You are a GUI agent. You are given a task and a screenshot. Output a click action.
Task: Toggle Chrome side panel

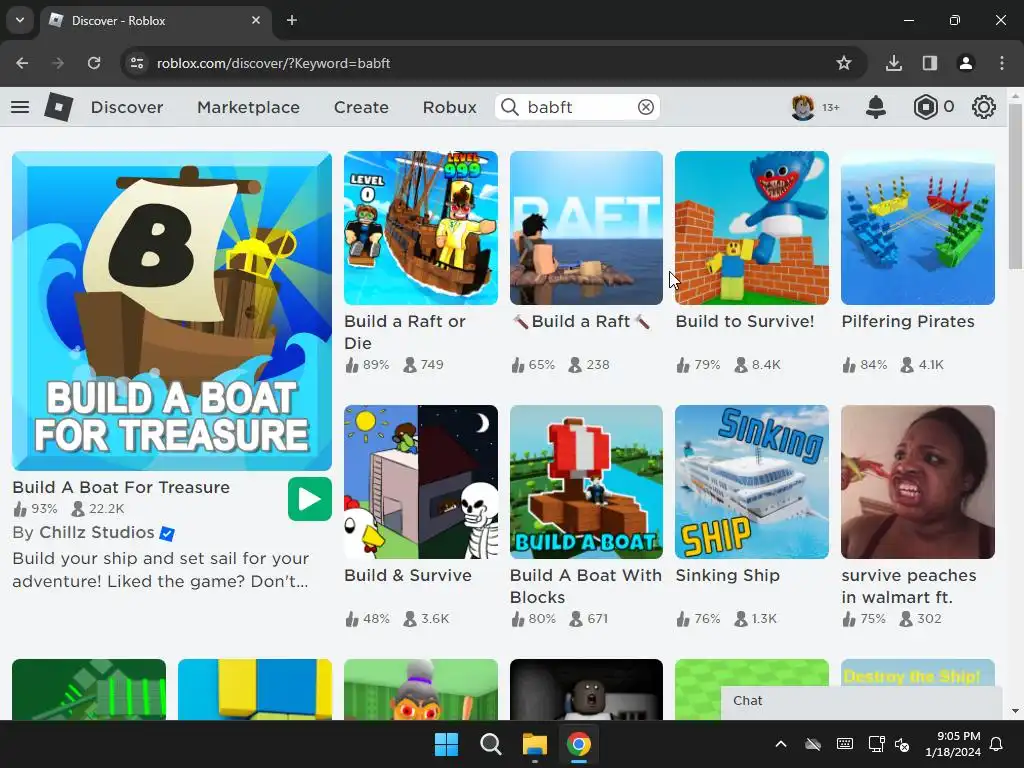pos(930,63)
